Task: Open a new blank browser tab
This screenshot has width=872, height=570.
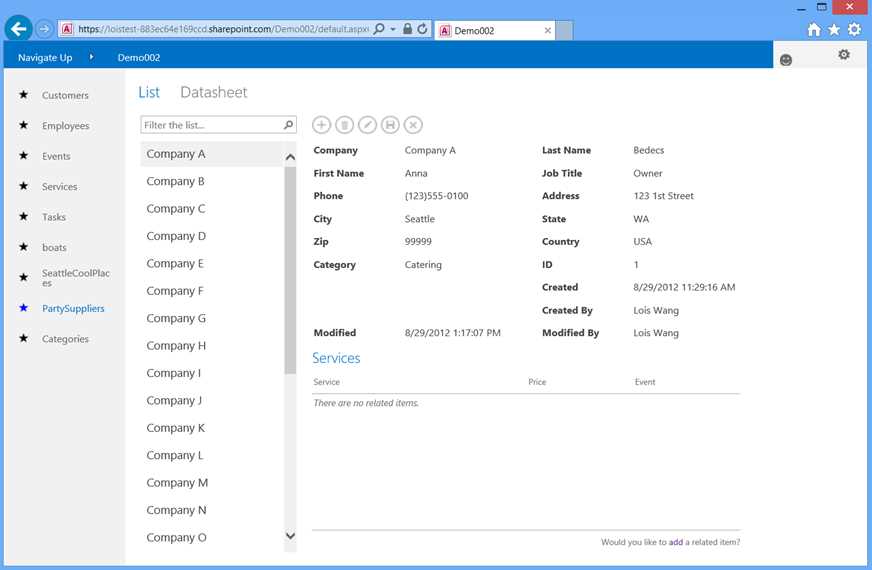Action: pyautogui.click(x=564, y=31)
